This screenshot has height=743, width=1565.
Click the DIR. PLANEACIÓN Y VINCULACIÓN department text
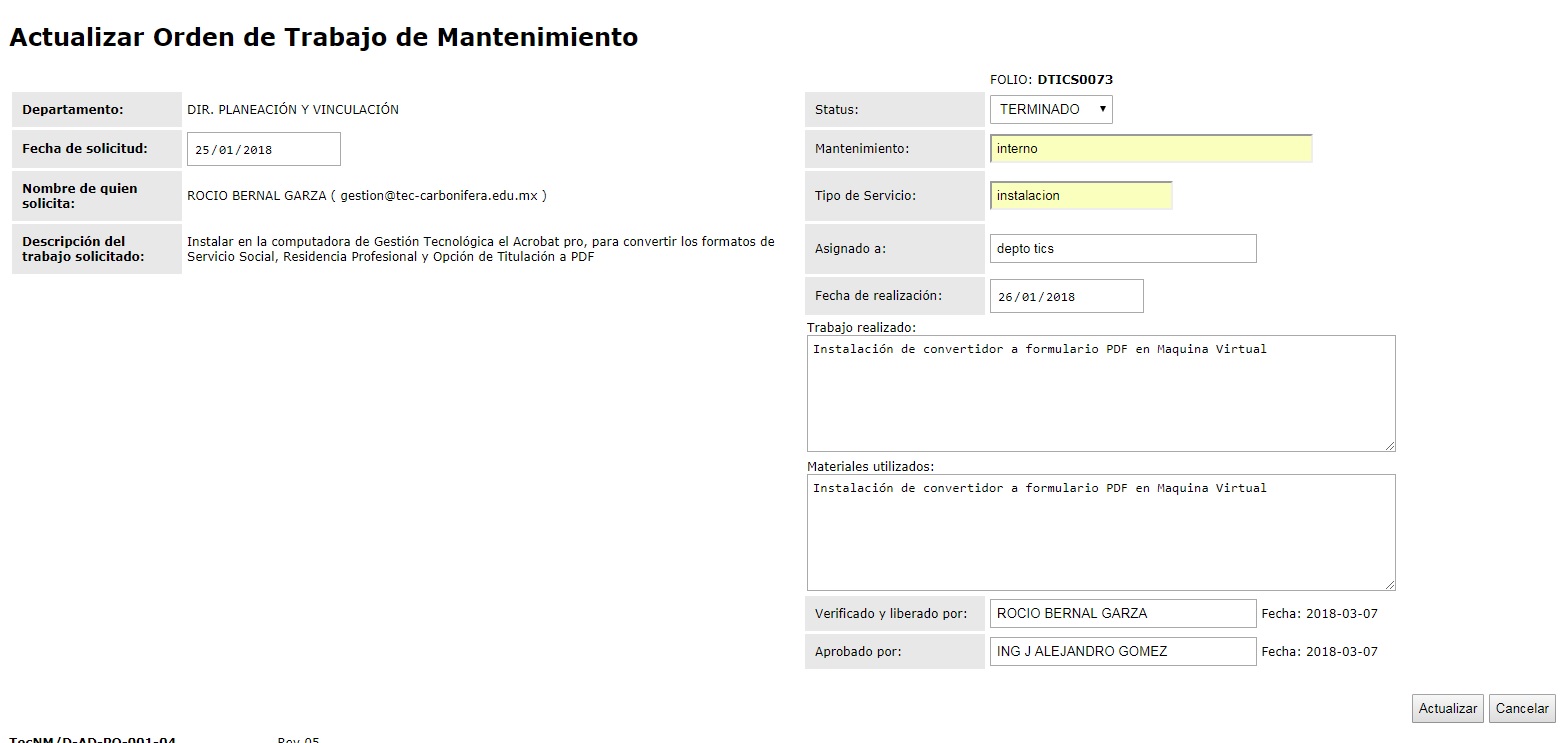point(292,110)
